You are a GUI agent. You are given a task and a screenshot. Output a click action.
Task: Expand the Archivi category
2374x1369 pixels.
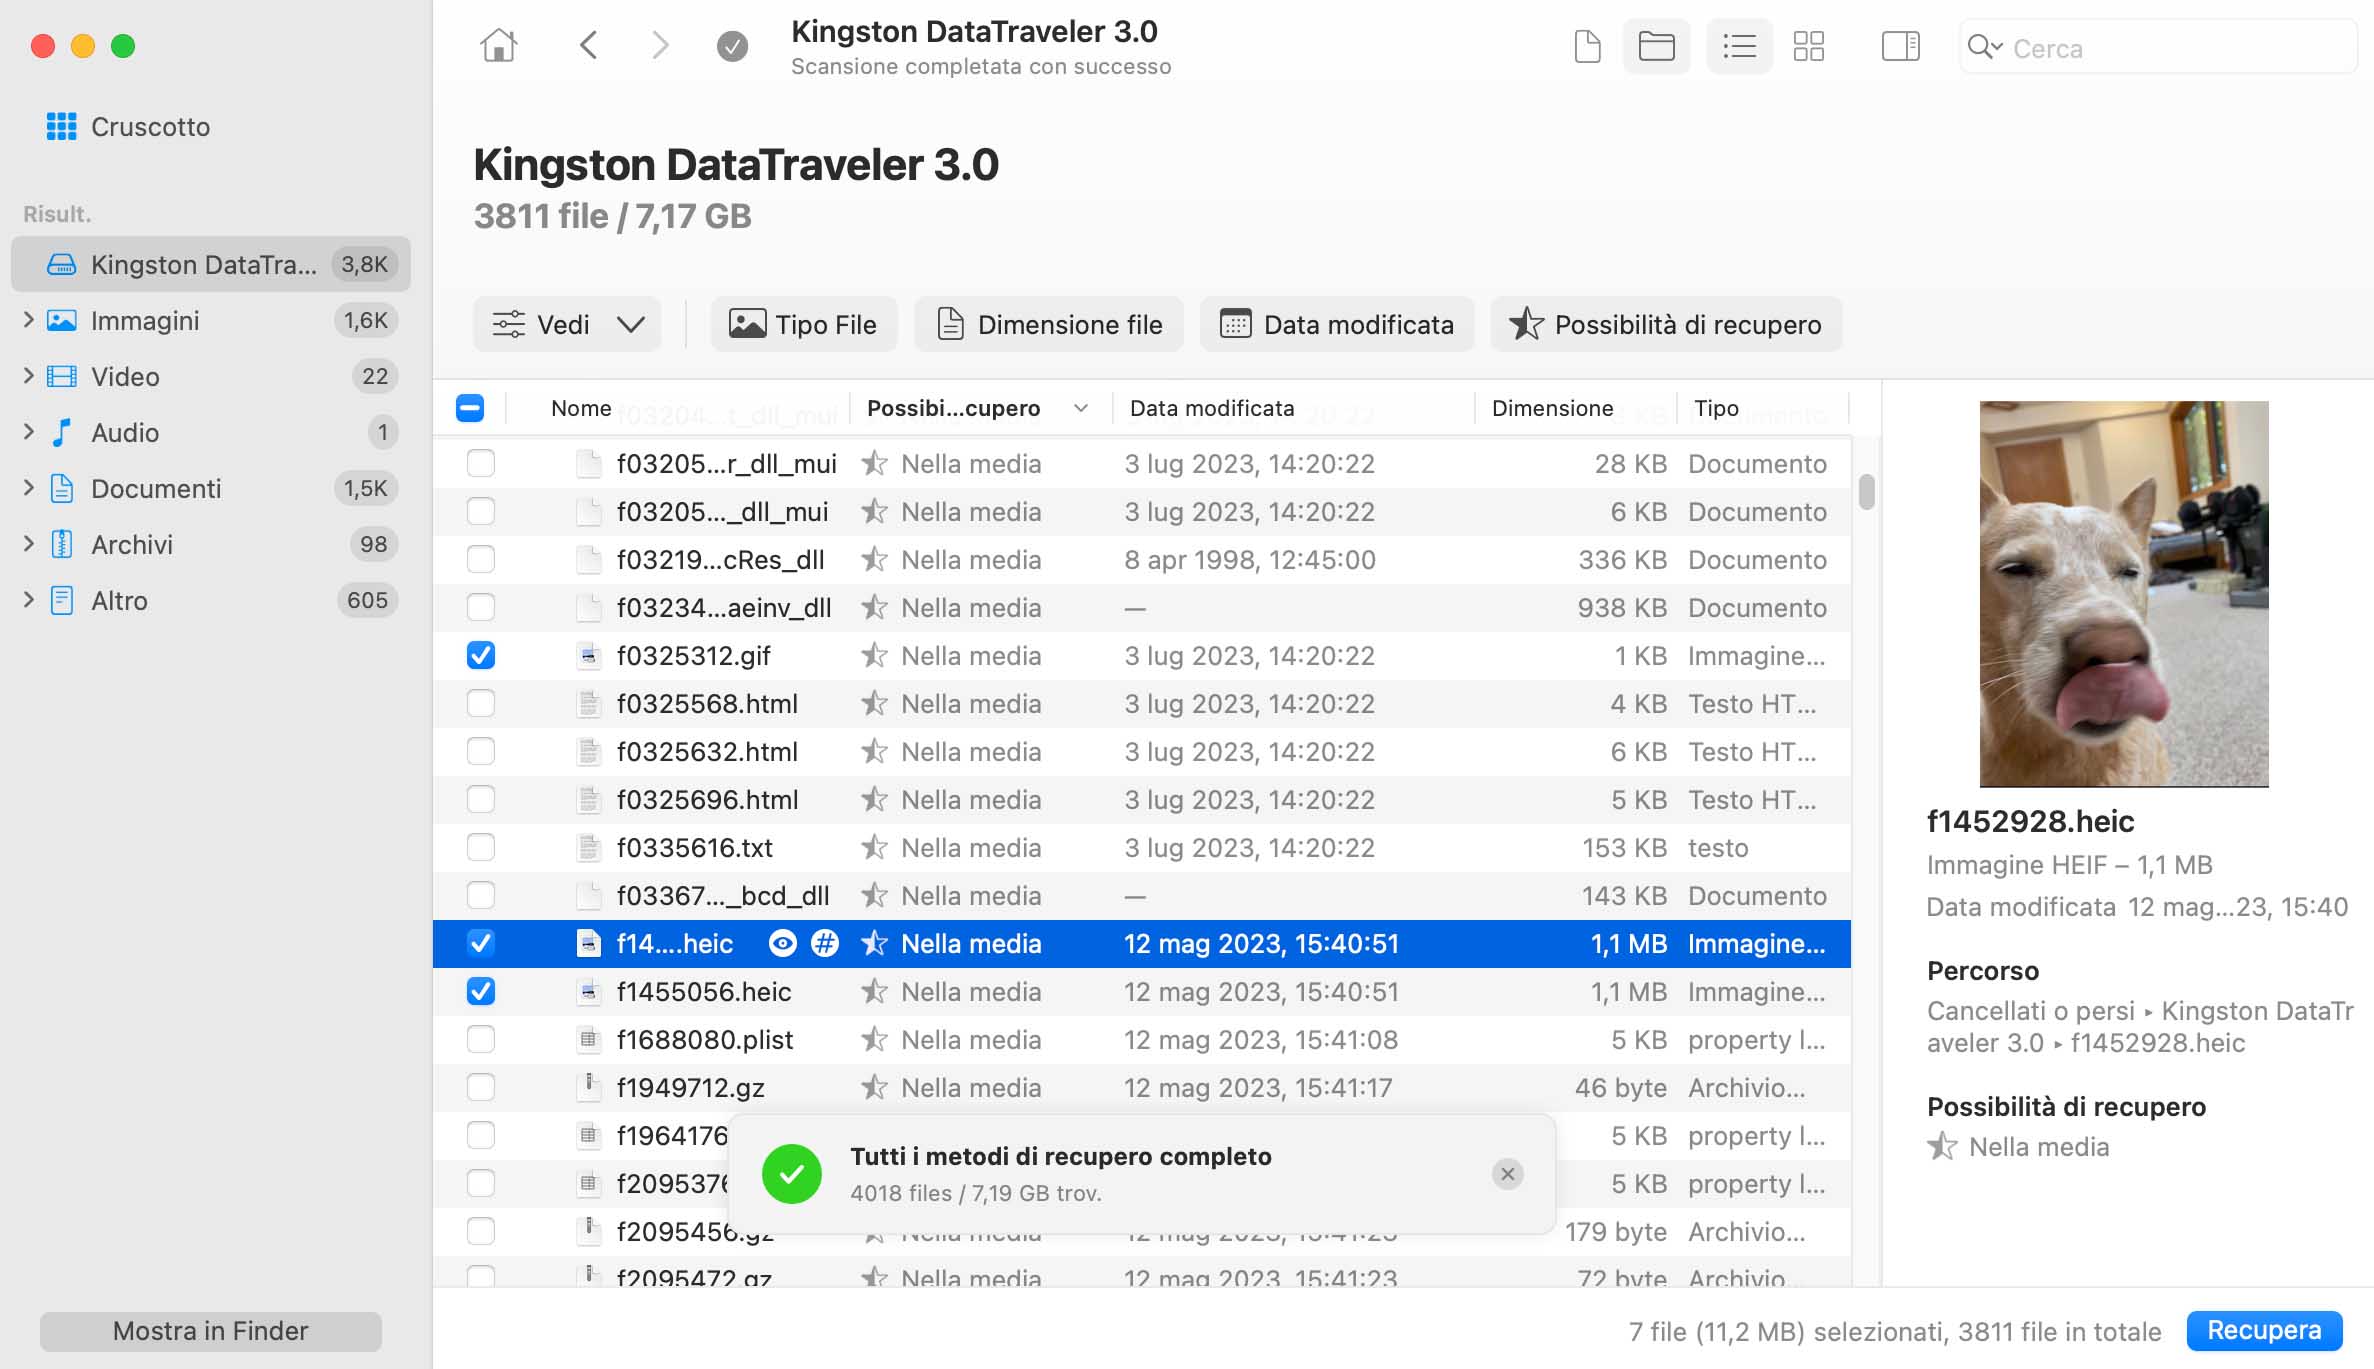click(28, 544)
